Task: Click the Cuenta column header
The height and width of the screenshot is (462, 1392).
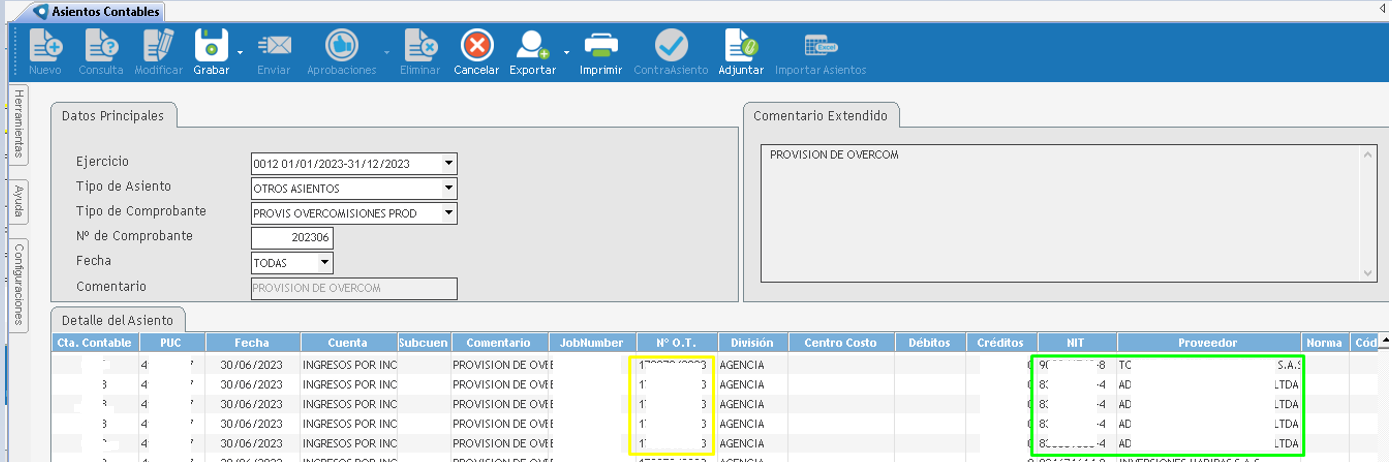Action: [x=348, y=343]
